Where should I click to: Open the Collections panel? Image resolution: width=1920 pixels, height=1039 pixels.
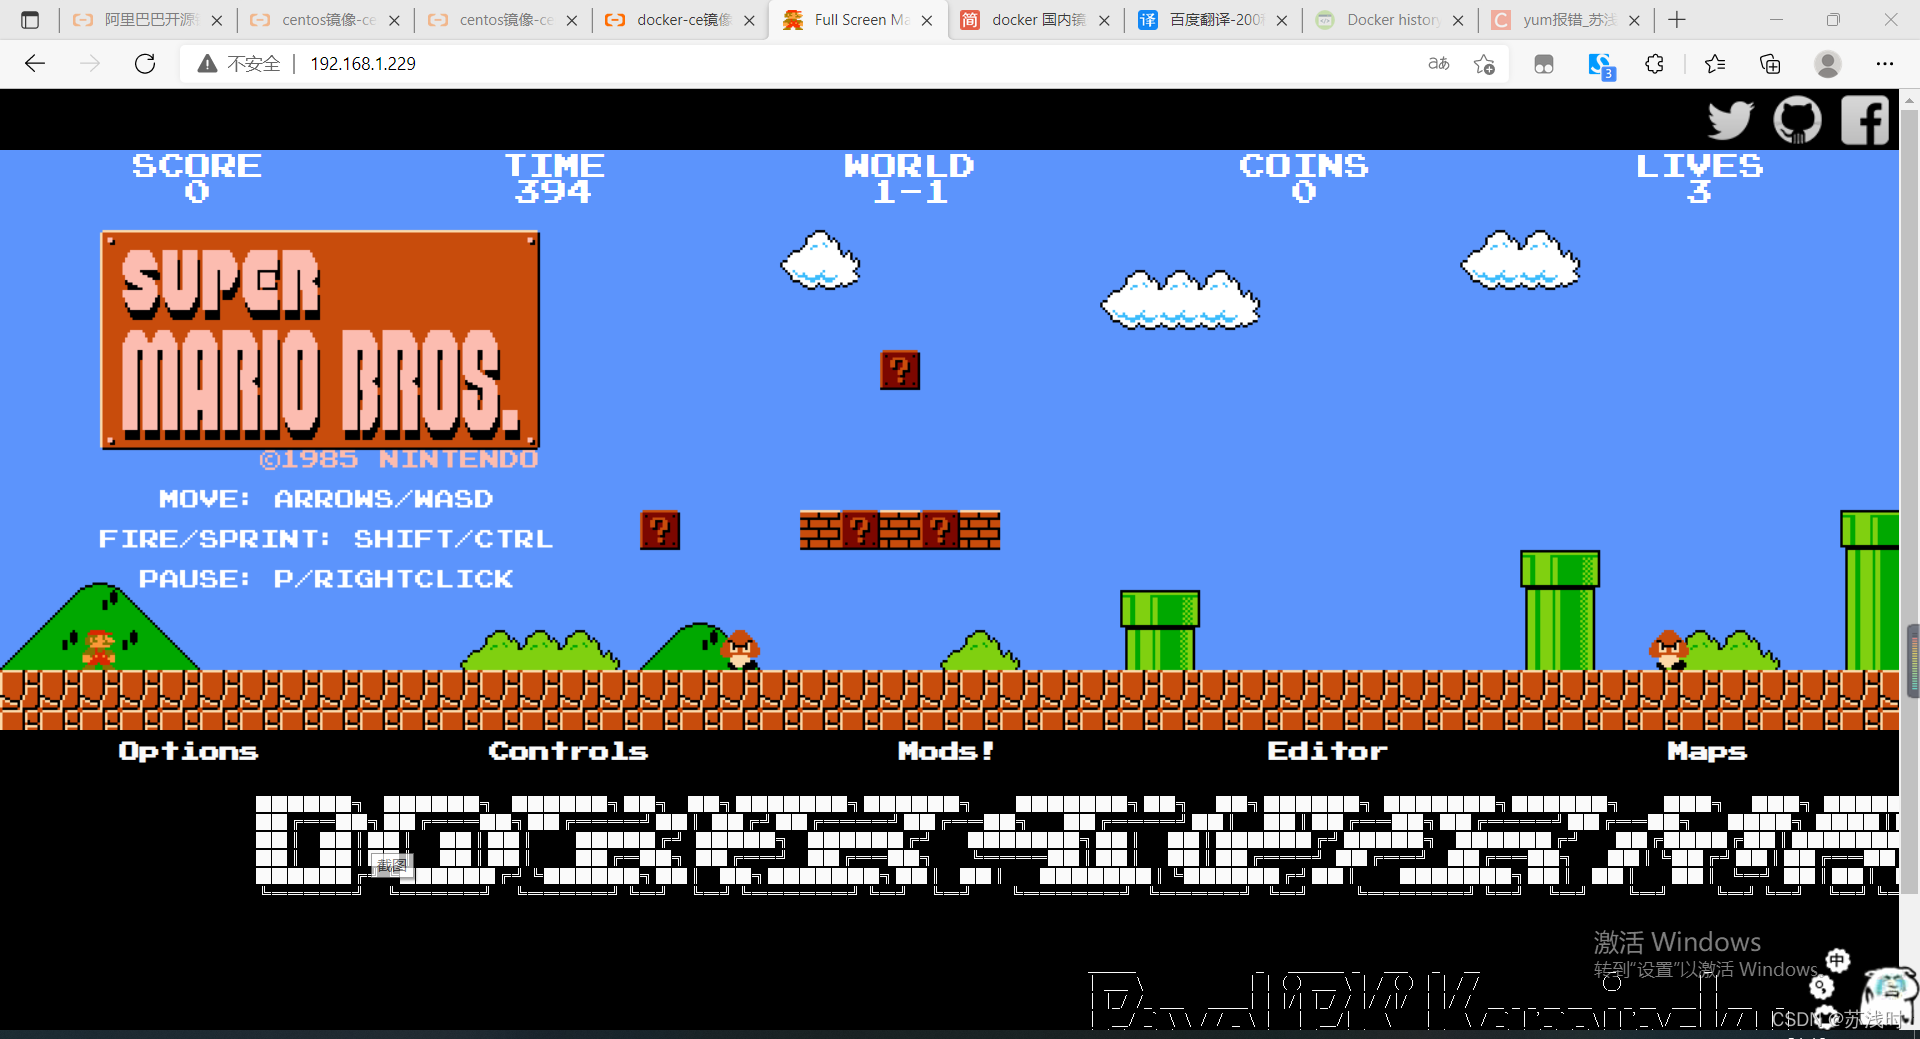coord(1770,64)
